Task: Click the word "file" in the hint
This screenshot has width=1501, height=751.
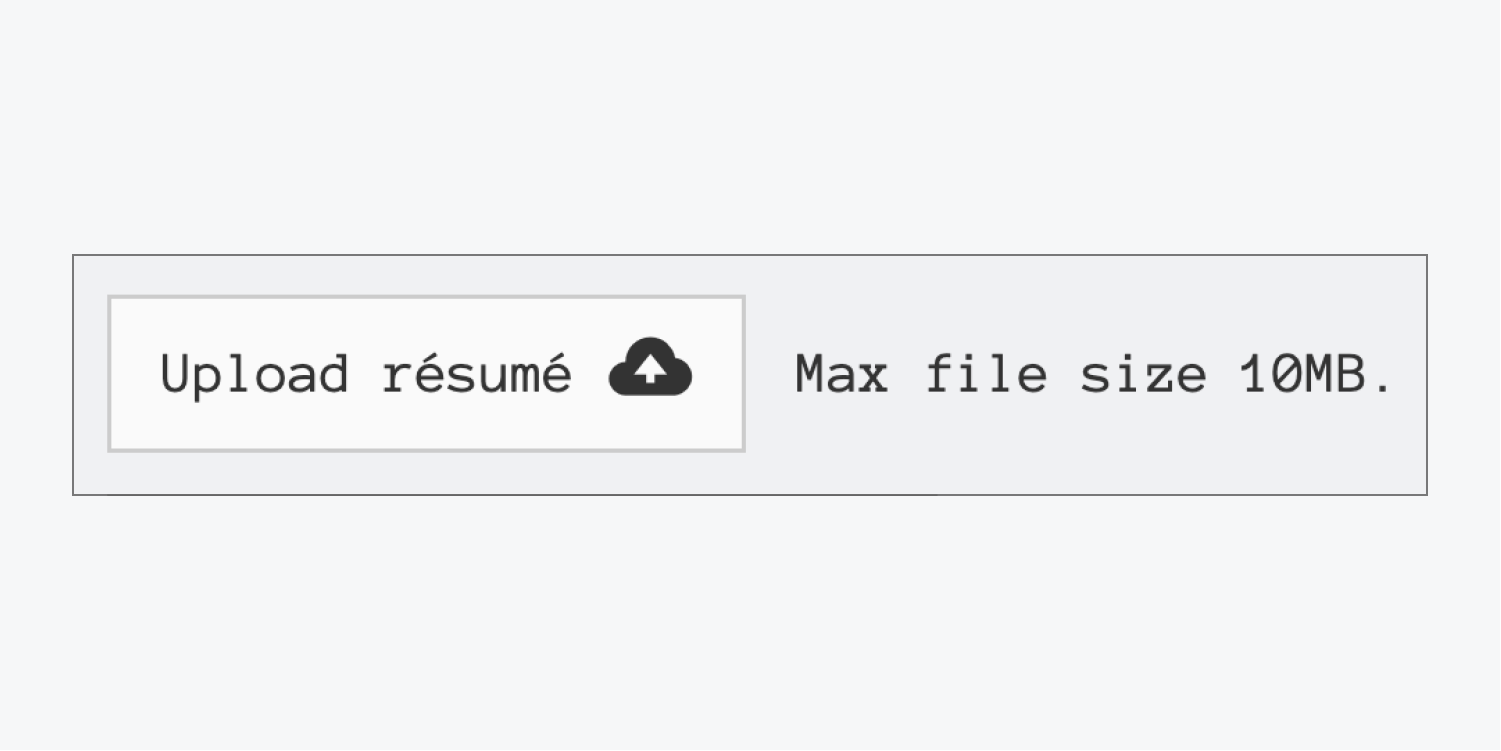Action: click(987, 374)
